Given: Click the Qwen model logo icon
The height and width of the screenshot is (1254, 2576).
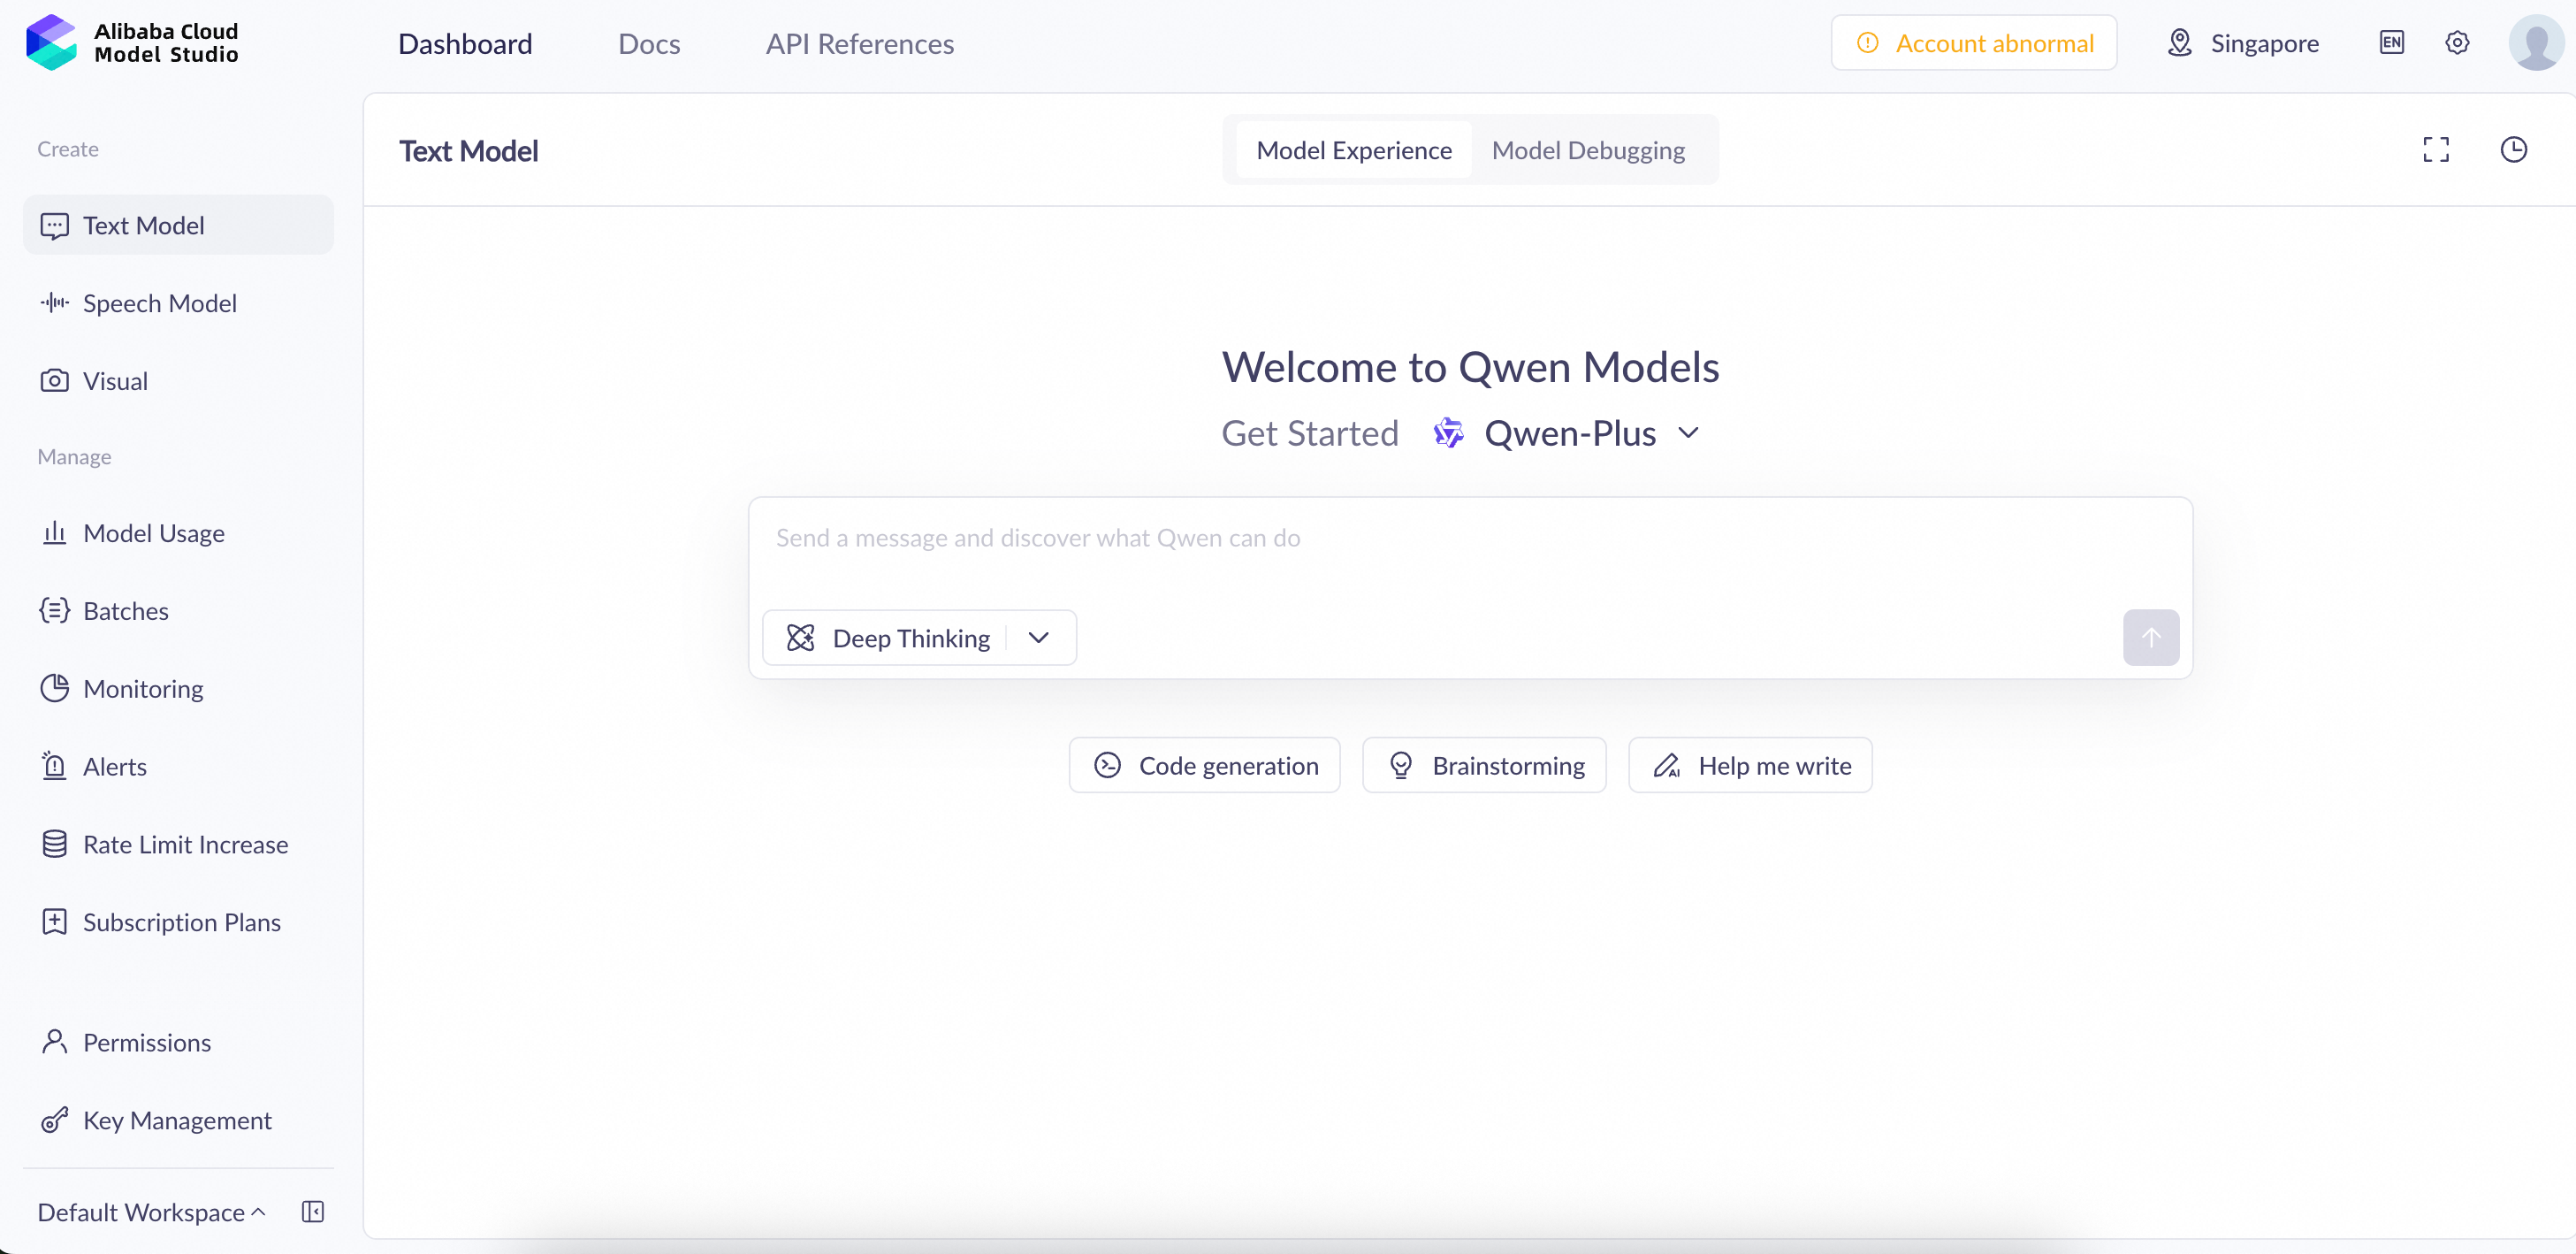Looking at the screenshot, I should (x=1448, y=433).
